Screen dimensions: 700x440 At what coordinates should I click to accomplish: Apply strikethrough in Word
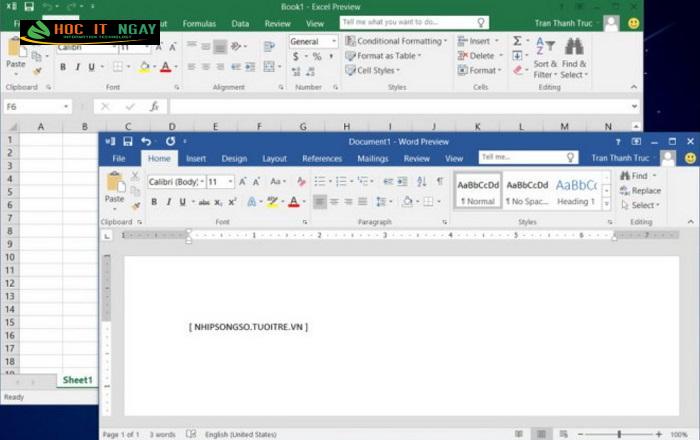pos(204,202)
